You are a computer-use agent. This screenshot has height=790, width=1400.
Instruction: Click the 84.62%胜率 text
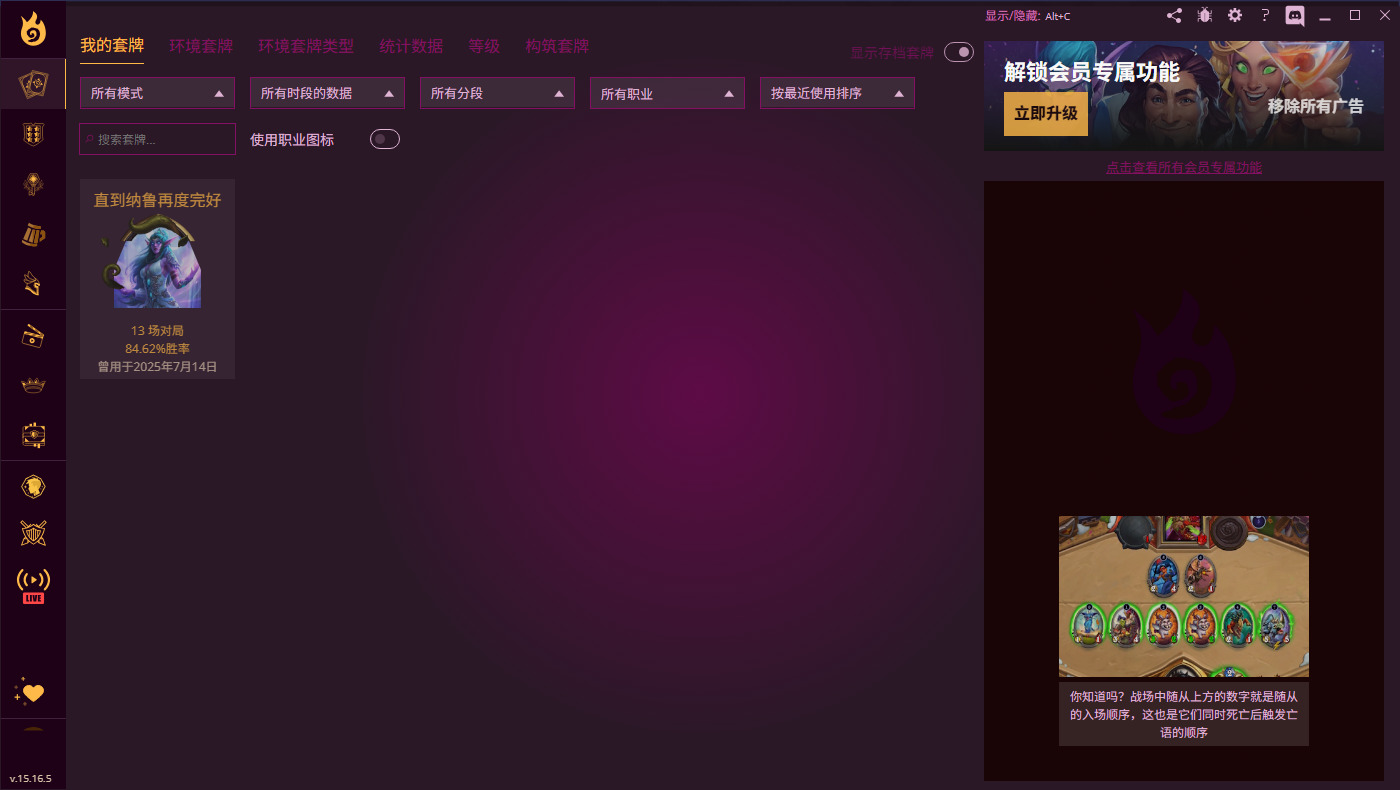pyautogui.click(x=157, y=348)
